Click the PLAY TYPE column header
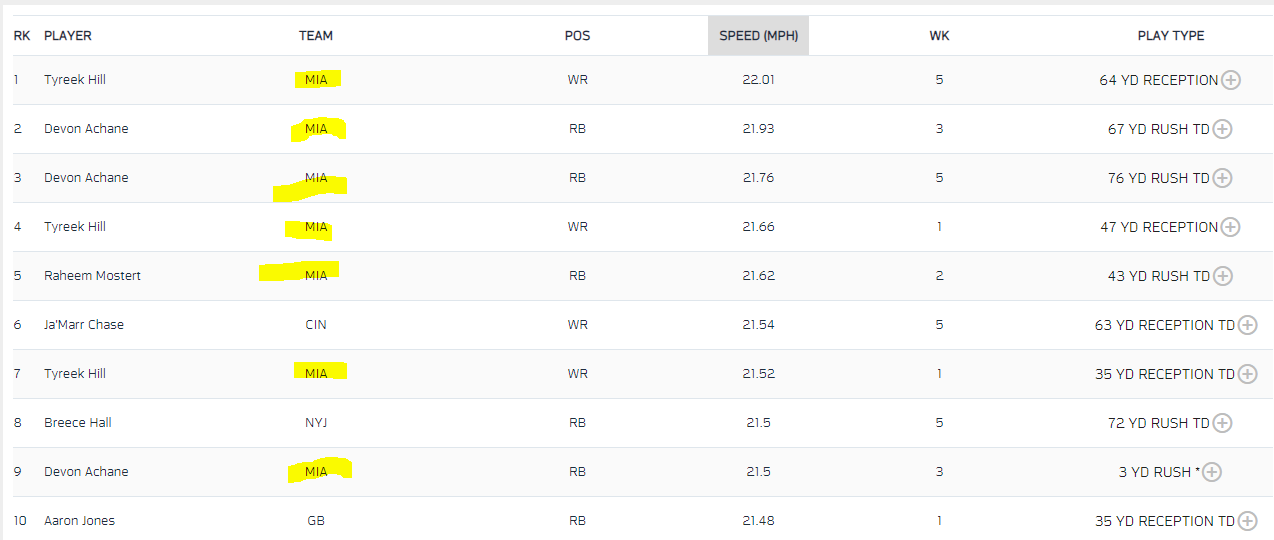This screenshot has width=1274, height=540. [x=1171, y=35]
